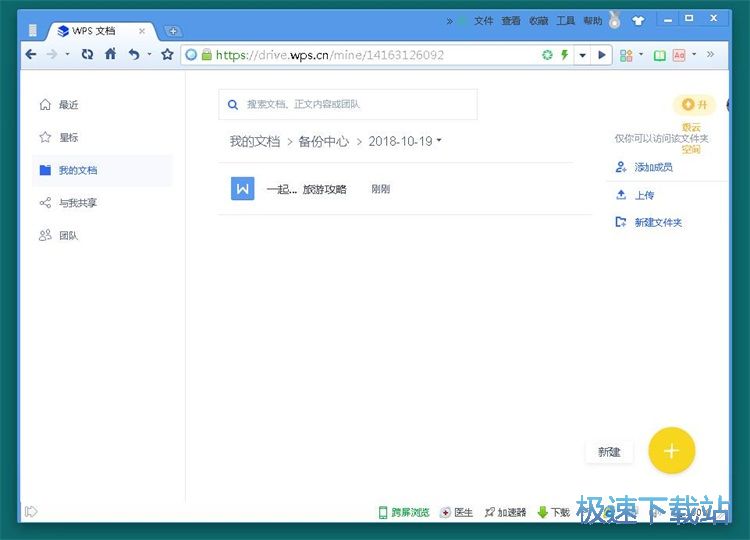Click the 新建 label button
Viewport: 750px width, 540px height.
point(609,452)
